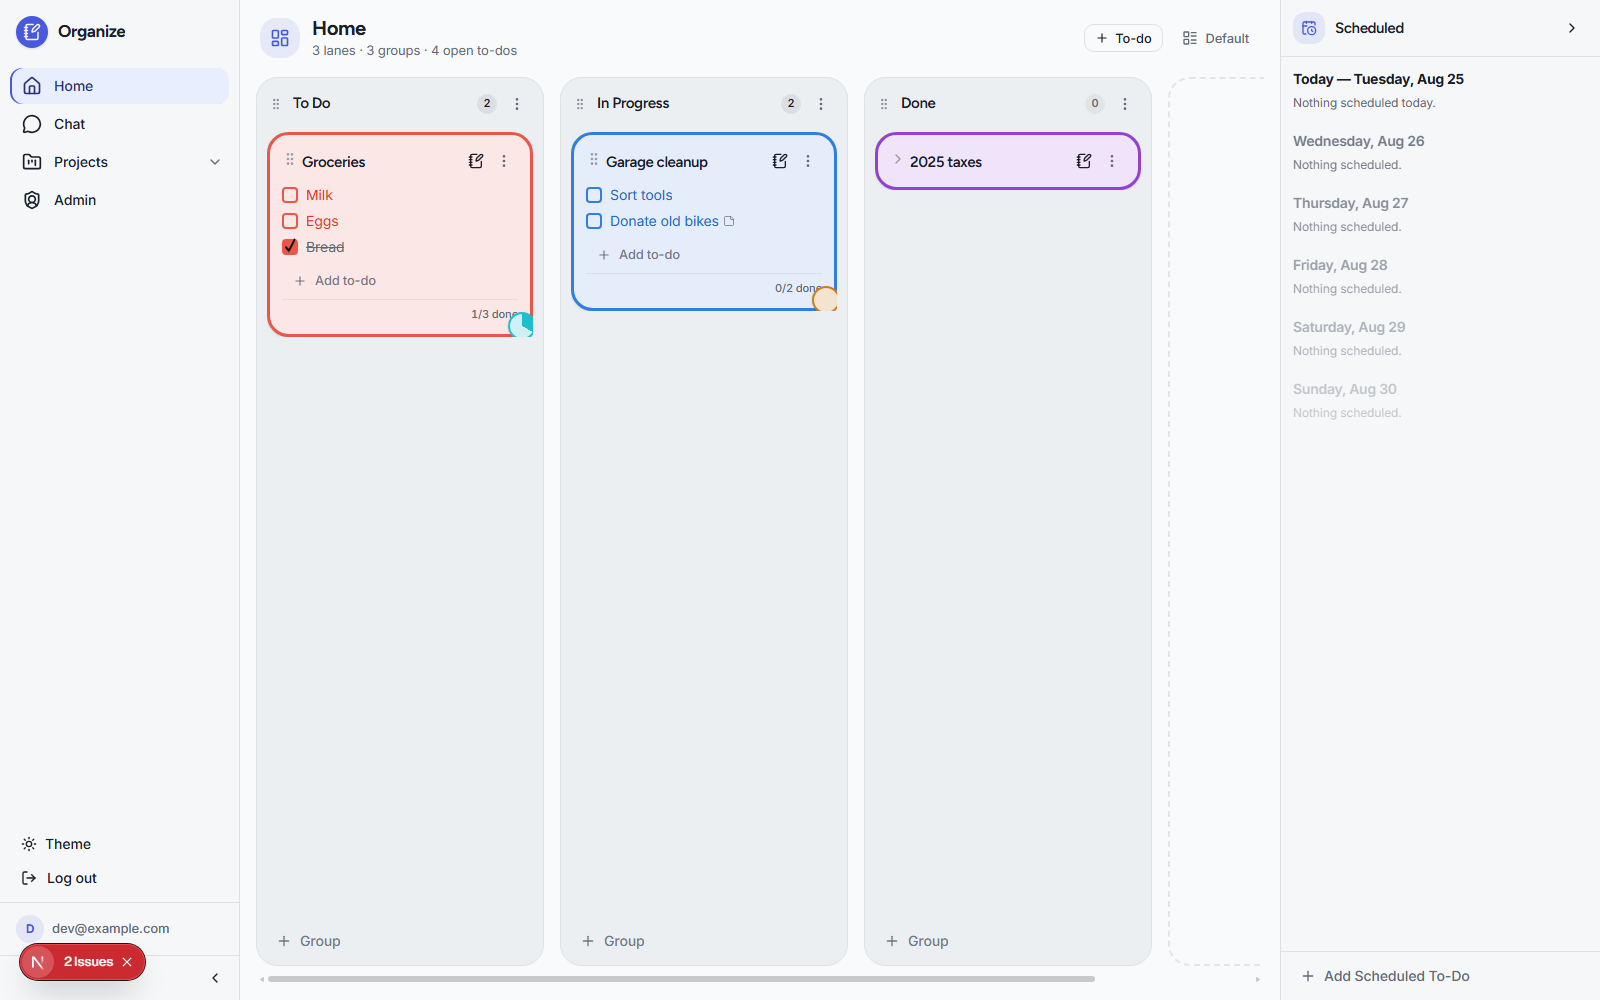1600x1000 pixels.
Task: Collapse the Scheduled panel with chevron
Action: pos(1572,28)
